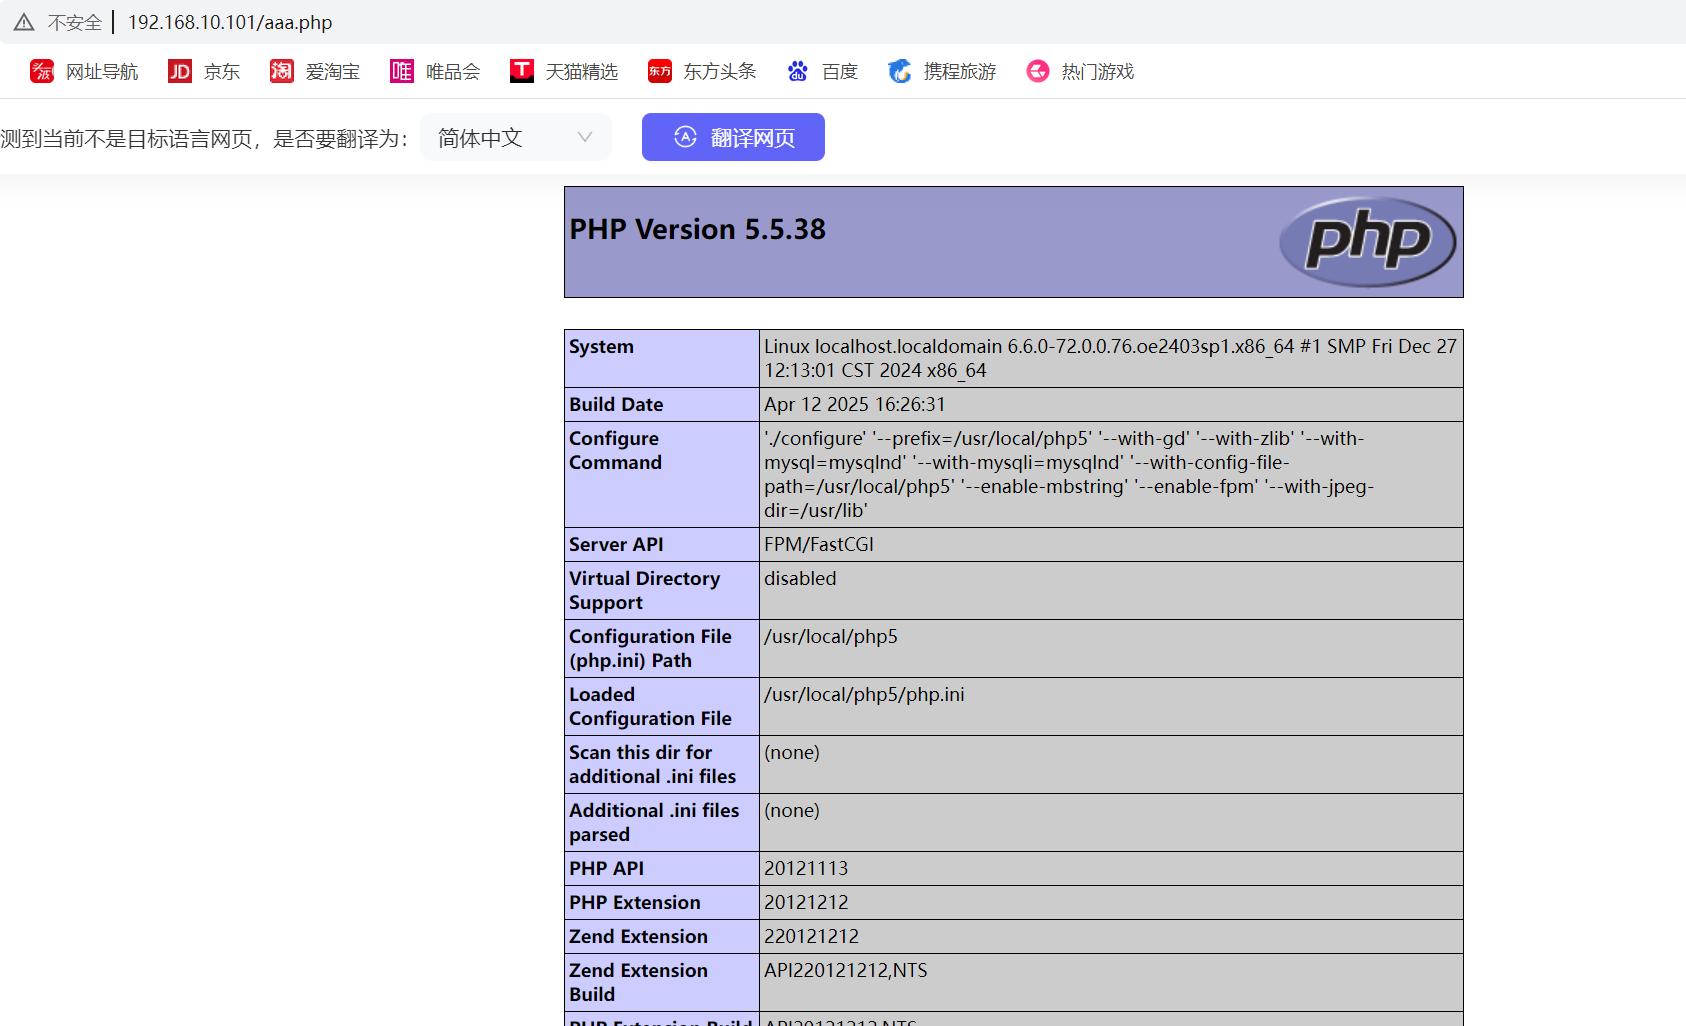1686x1026 pixels.
Task: Open the 热门游戏 bookmark icon
Action: click(x=1038, y=71)
